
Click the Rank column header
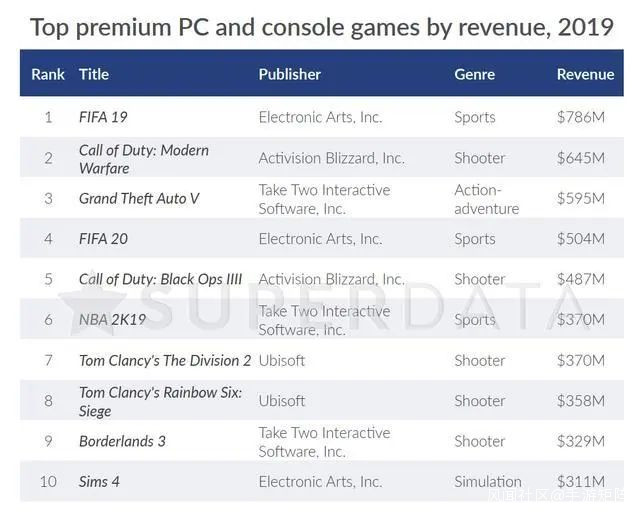coord(48,74)
